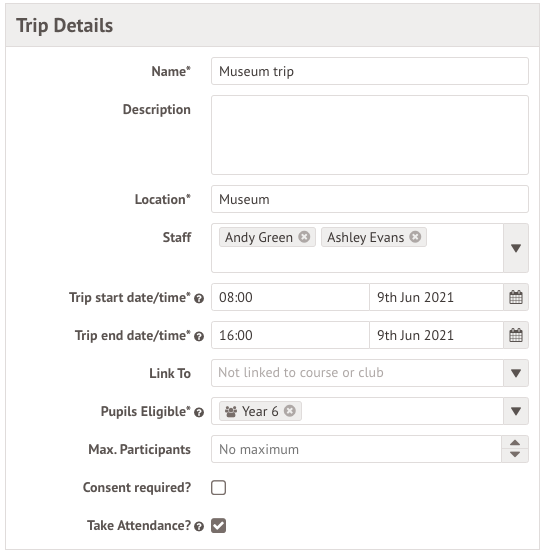This screenshot has width=548, height=559.
Task: Edit the Location field
Action: [x=370, y=199]
